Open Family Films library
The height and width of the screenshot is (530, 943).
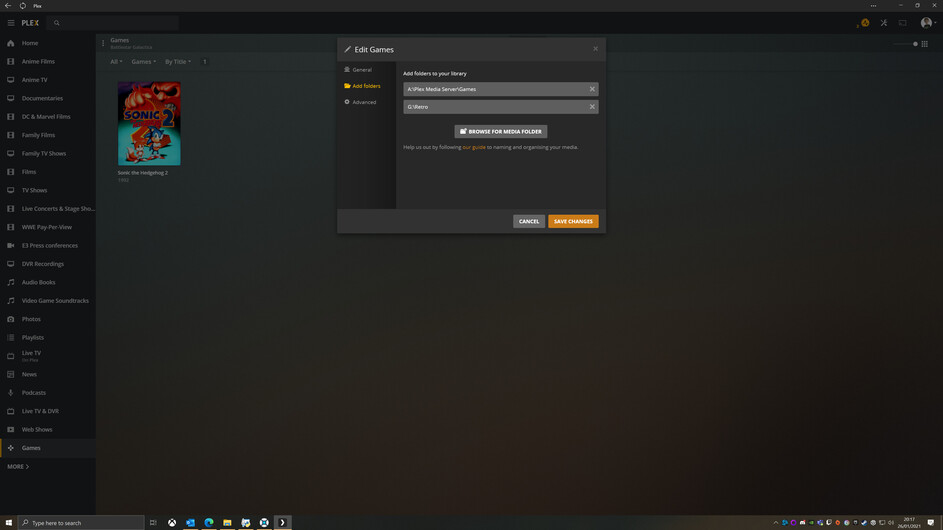pyautogui.click(x=38, y=135)
